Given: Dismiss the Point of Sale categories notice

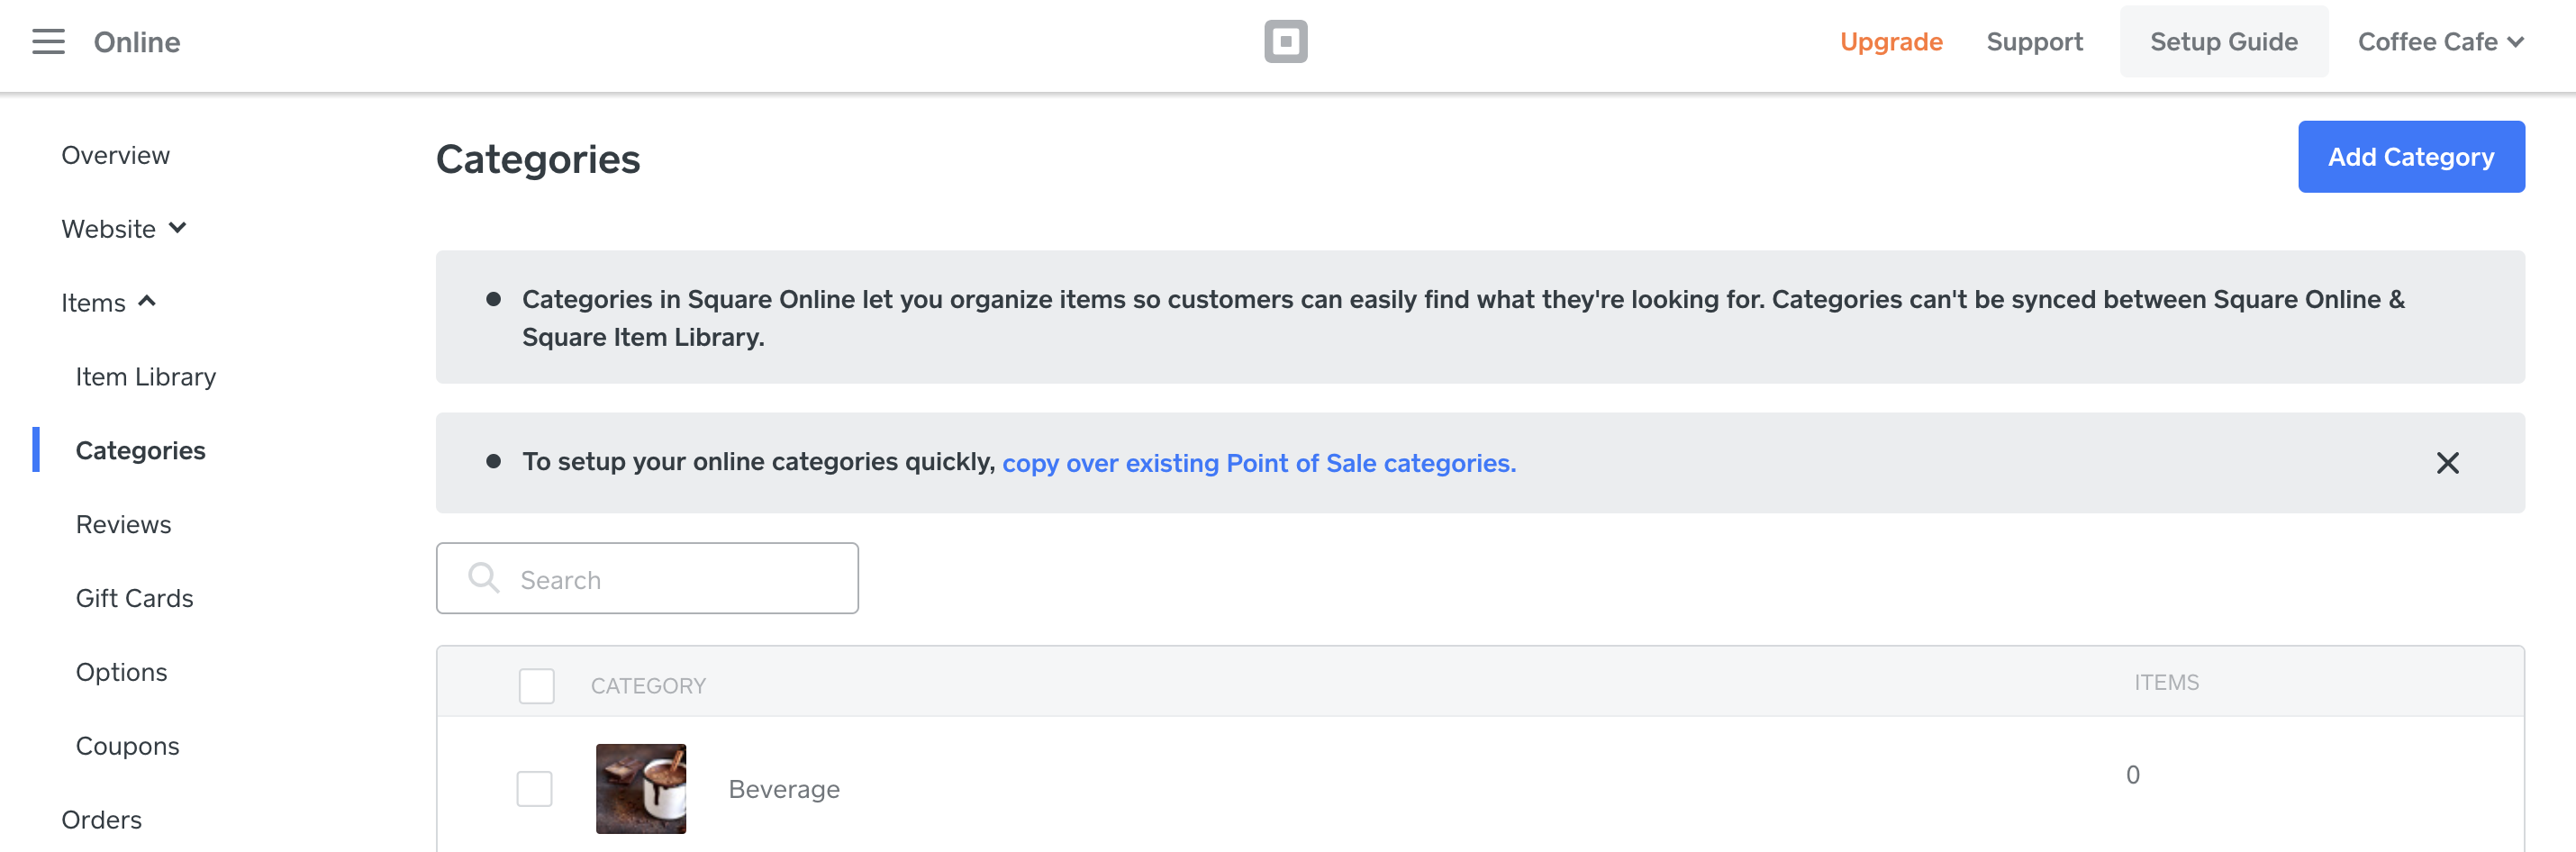Looking at the screenshot, I should [2447, 463].
